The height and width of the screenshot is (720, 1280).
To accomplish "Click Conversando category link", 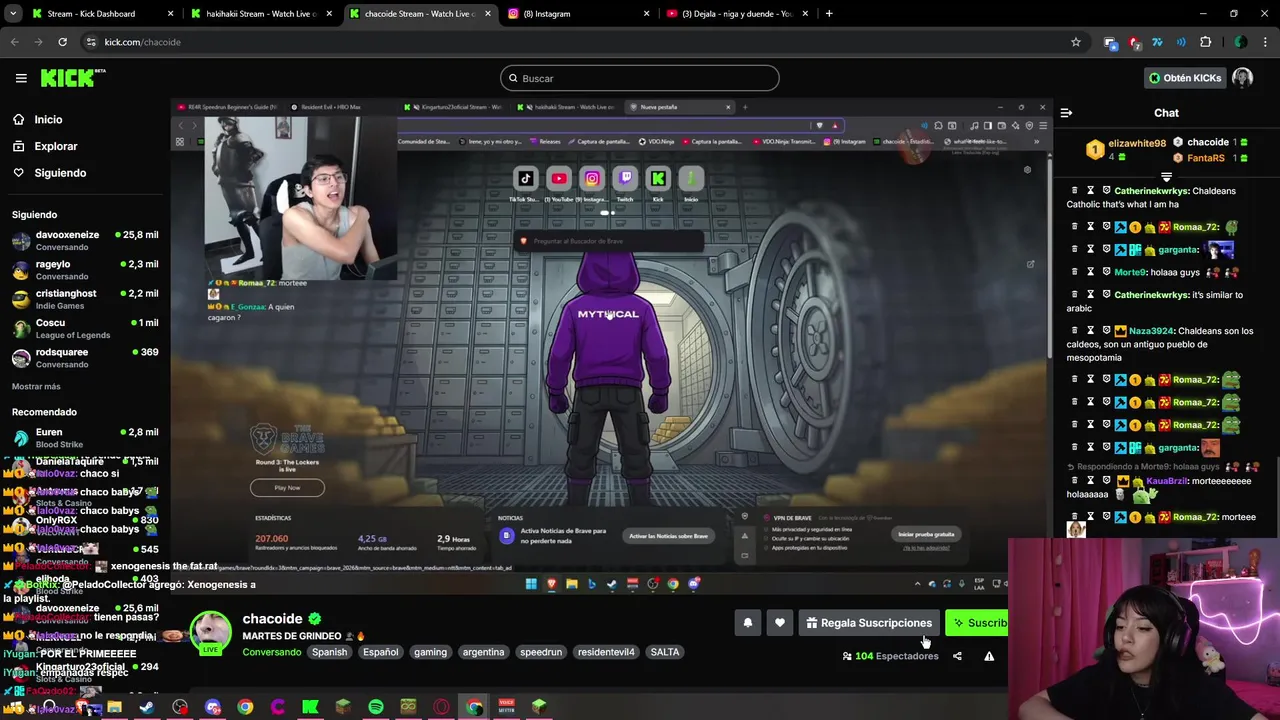I will tap(272, 652).
